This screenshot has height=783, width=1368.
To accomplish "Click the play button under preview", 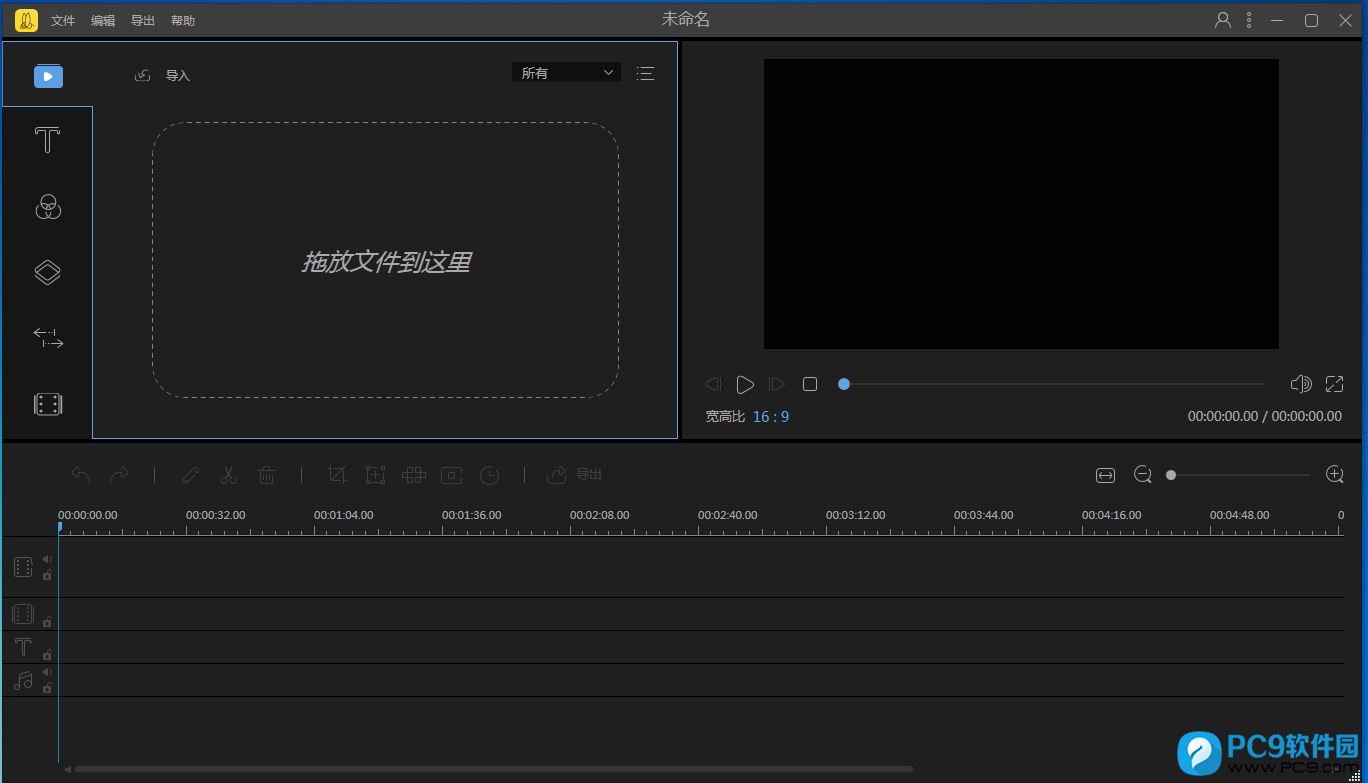I will (744, 384).
